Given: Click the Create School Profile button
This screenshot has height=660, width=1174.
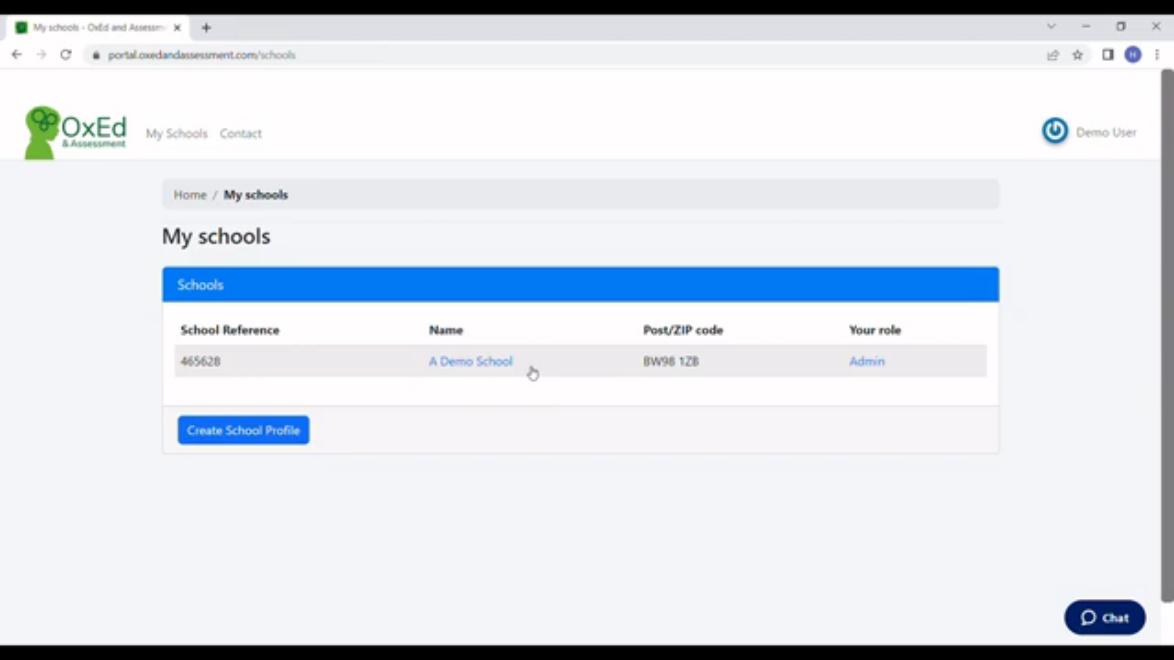Looking at the screenshot, I should point(243,430).
